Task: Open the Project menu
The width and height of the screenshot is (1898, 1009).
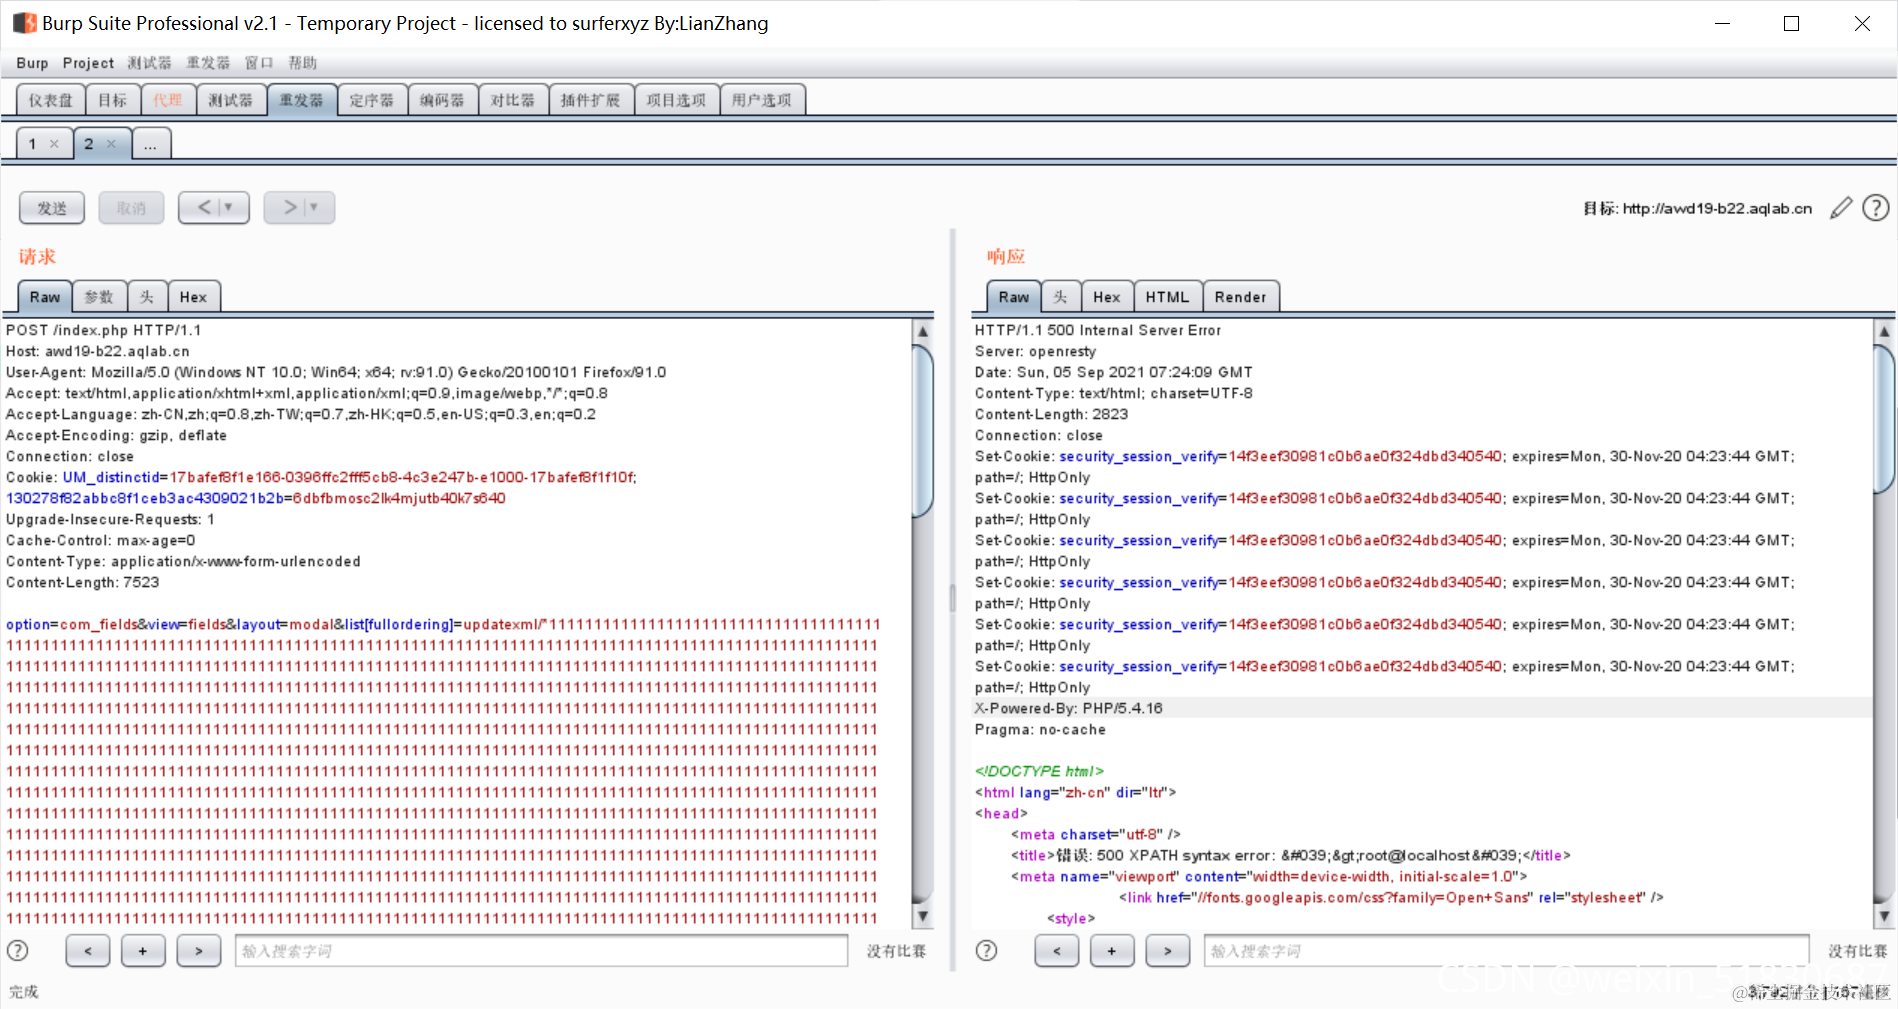Action: click(x=88, y=63)
